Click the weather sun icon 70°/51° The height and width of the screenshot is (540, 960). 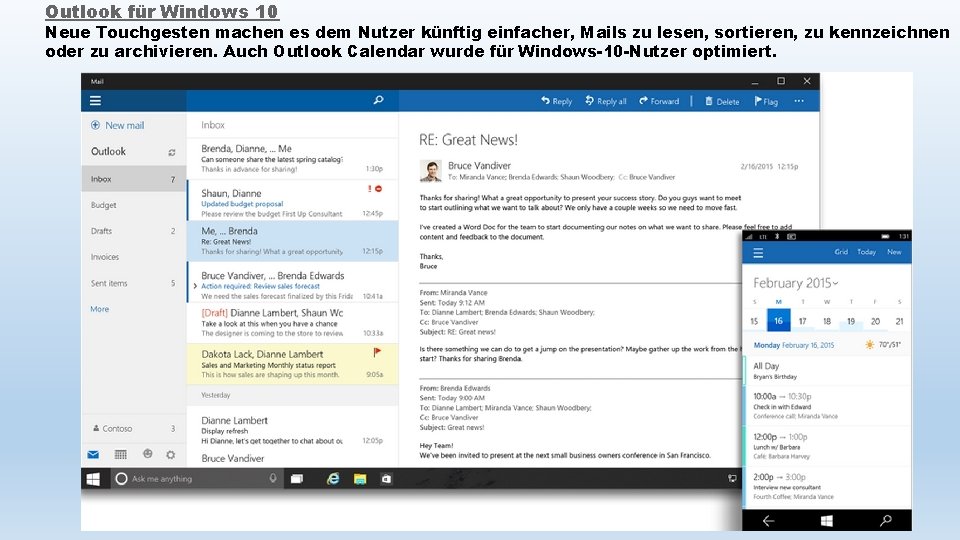pos(869,345)
